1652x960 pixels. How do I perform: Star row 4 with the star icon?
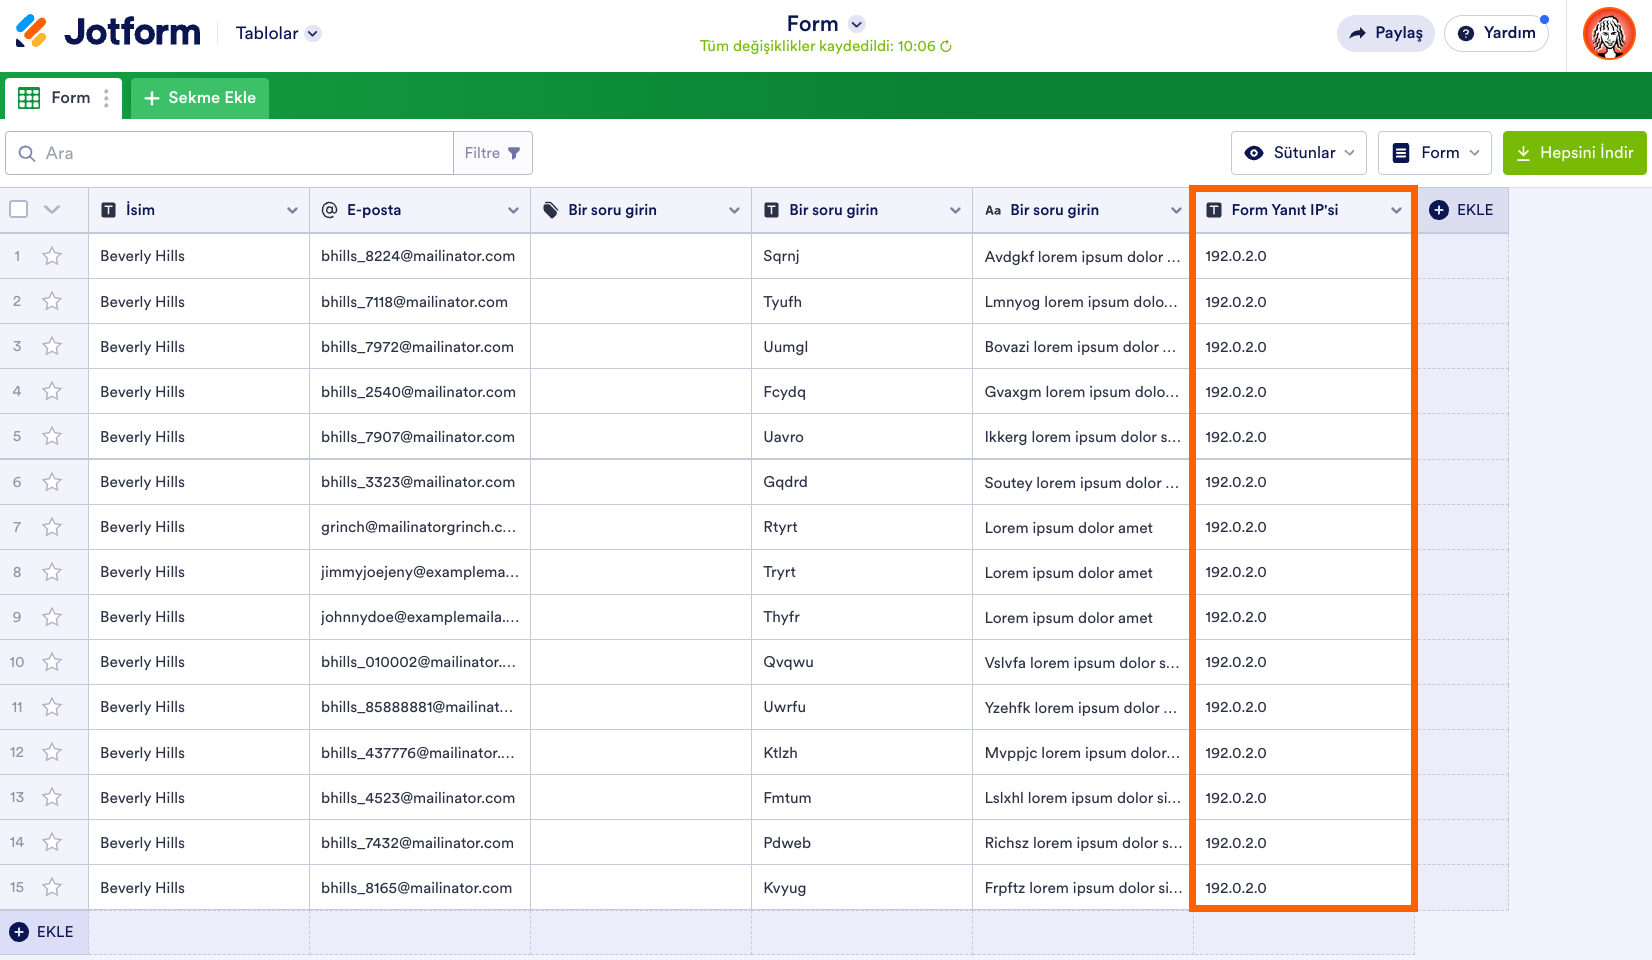tap(52, 391)
